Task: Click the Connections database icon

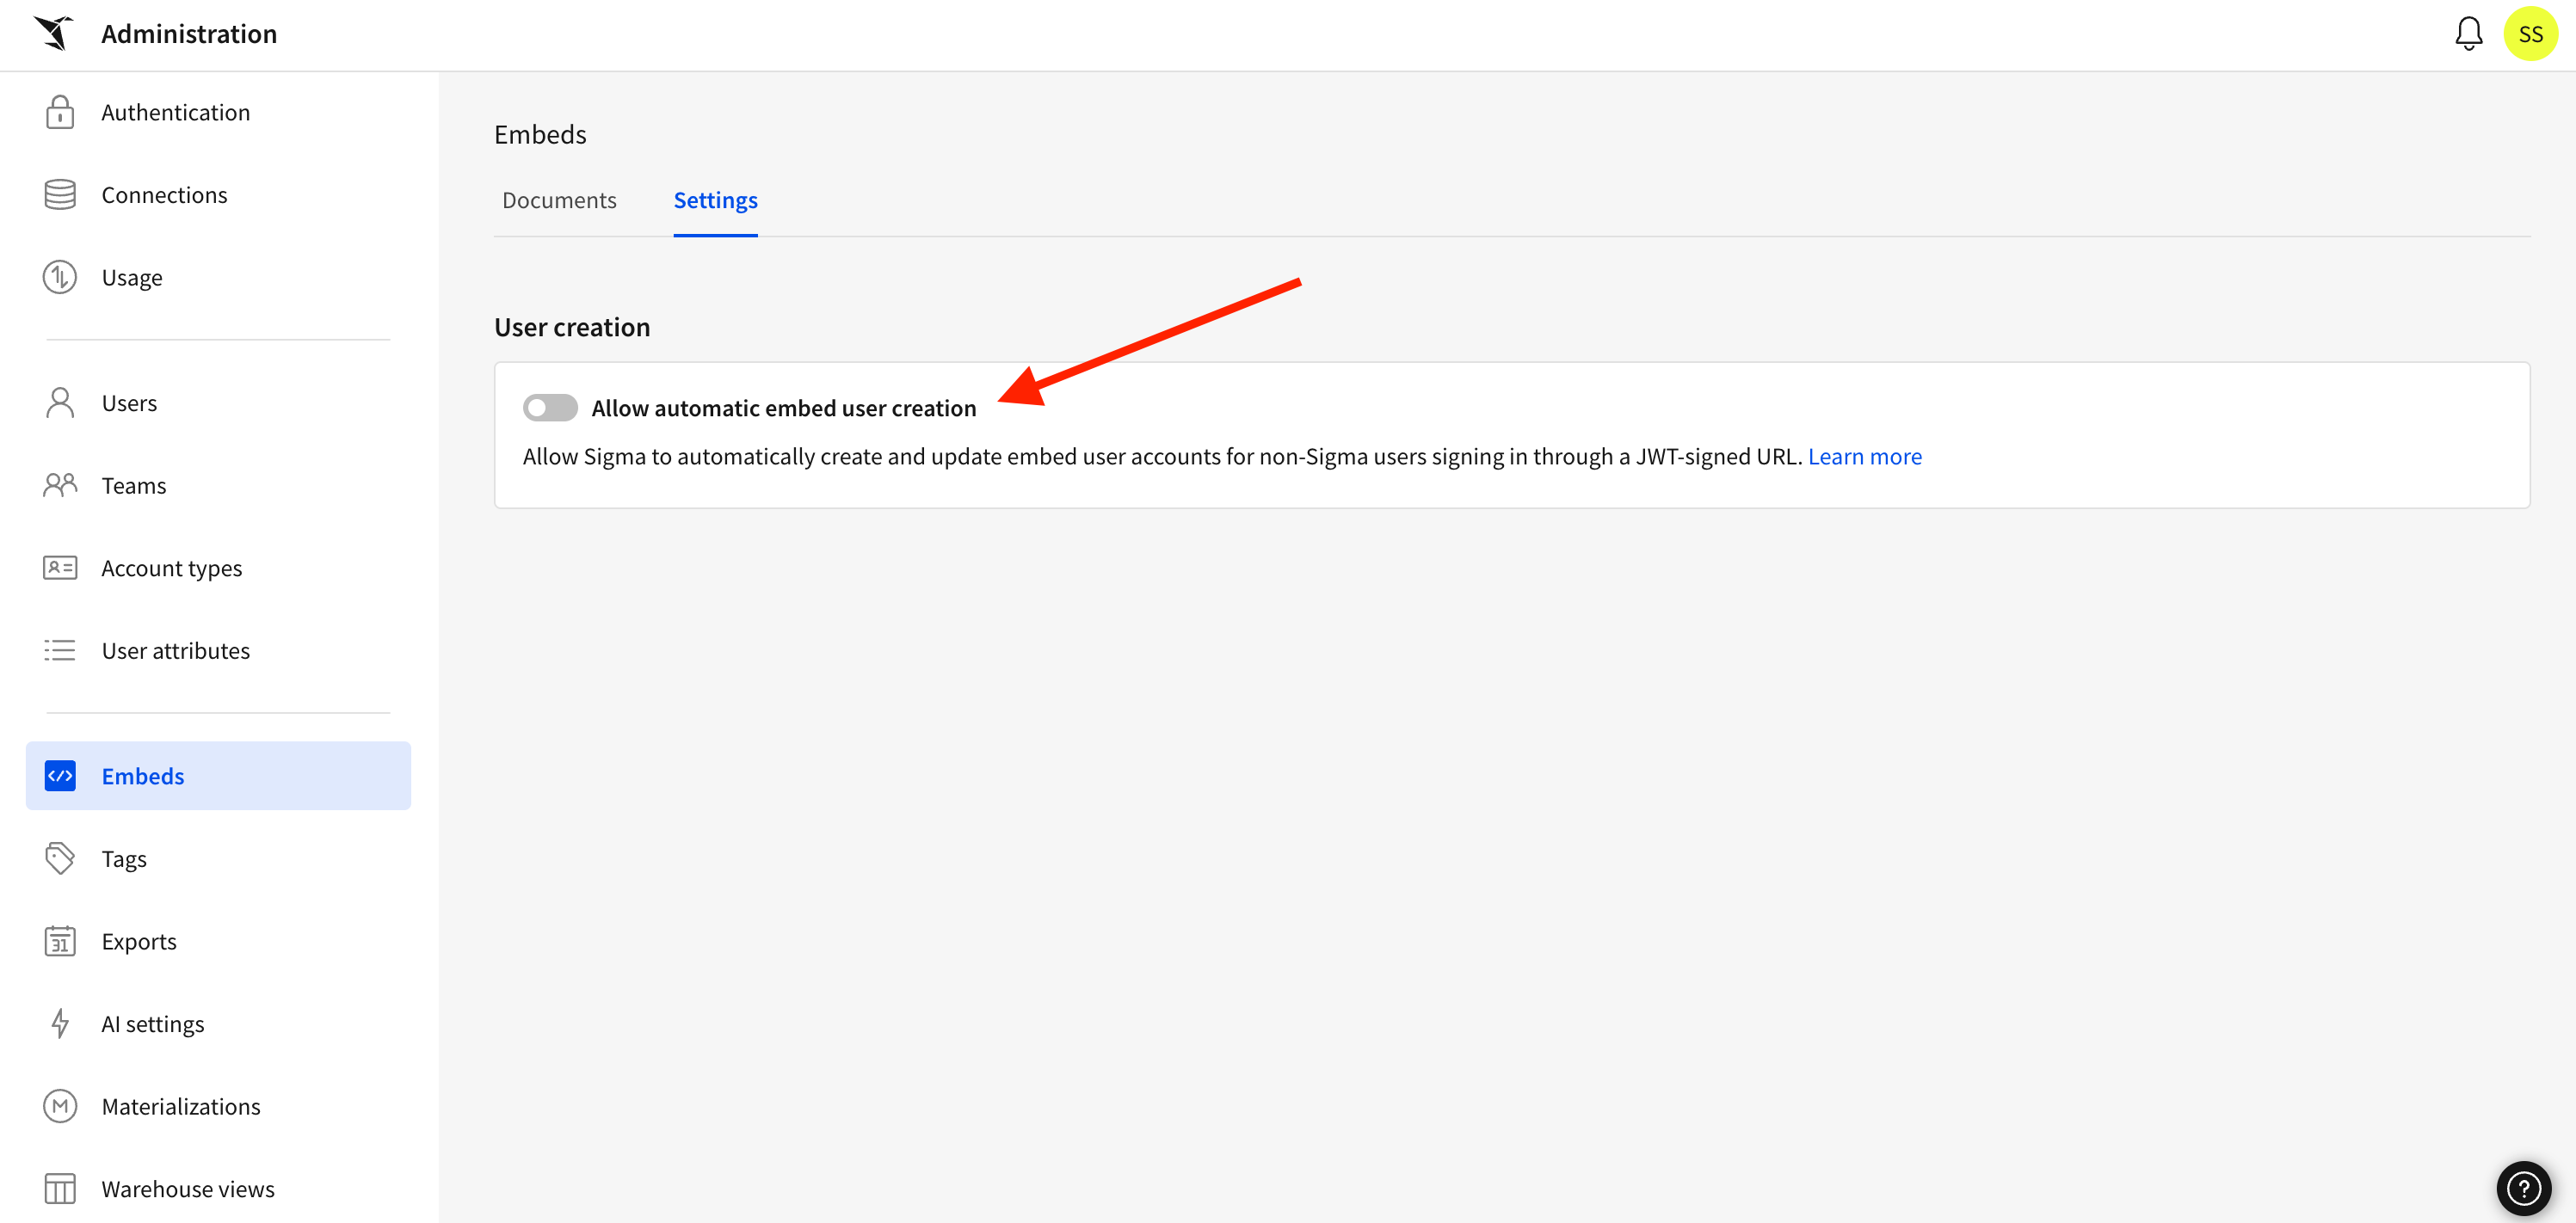Action: point(60,195)
